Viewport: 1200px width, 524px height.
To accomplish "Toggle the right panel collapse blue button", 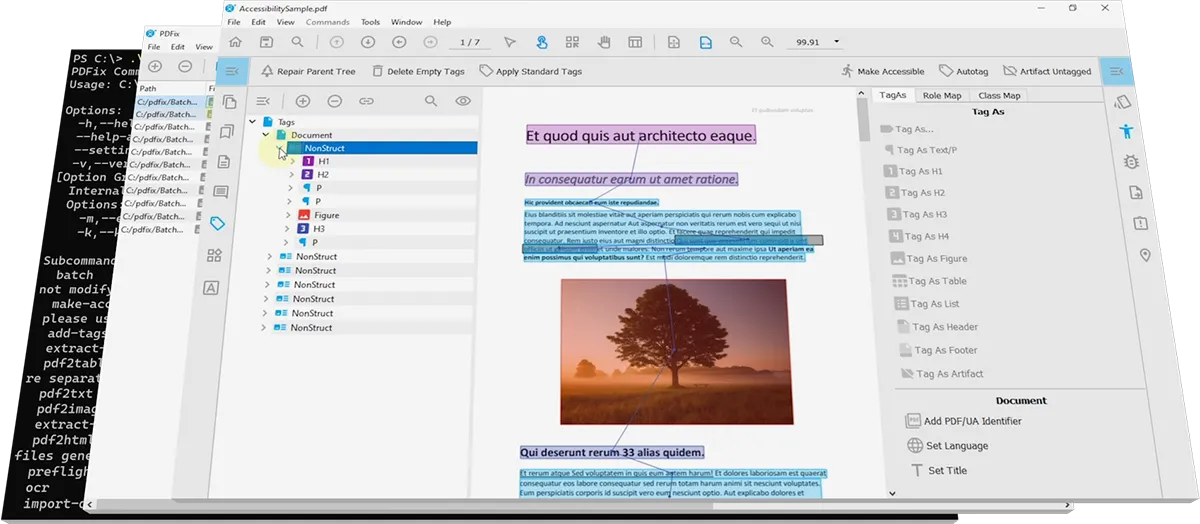I will [1115, 71].
